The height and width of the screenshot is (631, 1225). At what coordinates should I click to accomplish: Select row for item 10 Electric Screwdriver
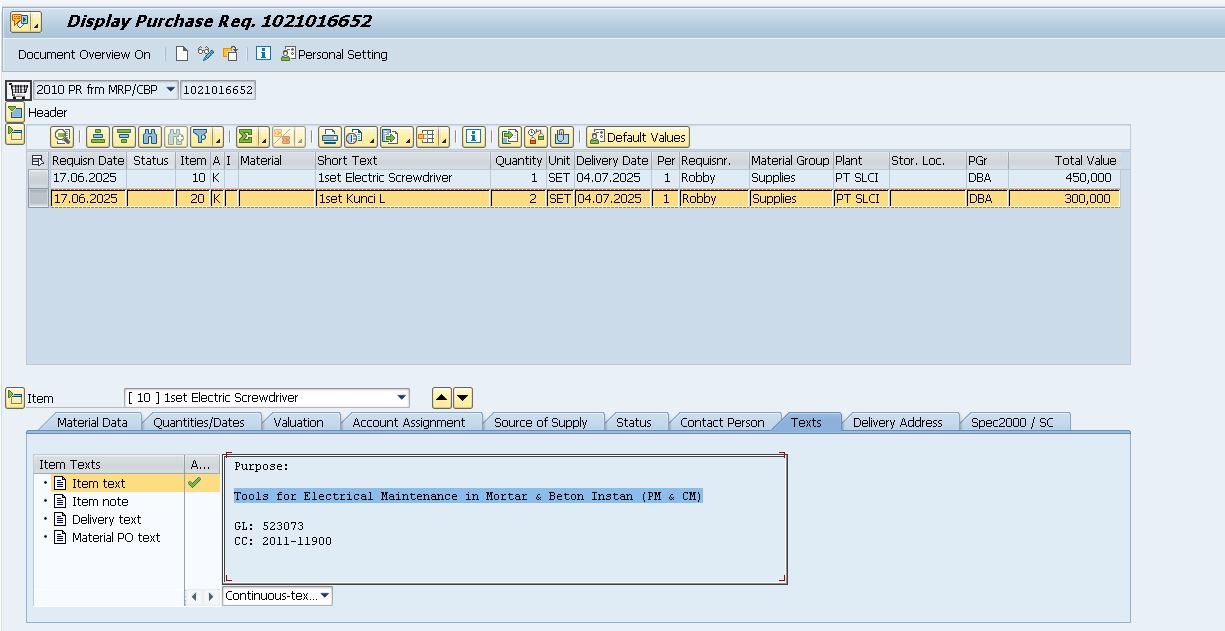[x=38, y=178]
